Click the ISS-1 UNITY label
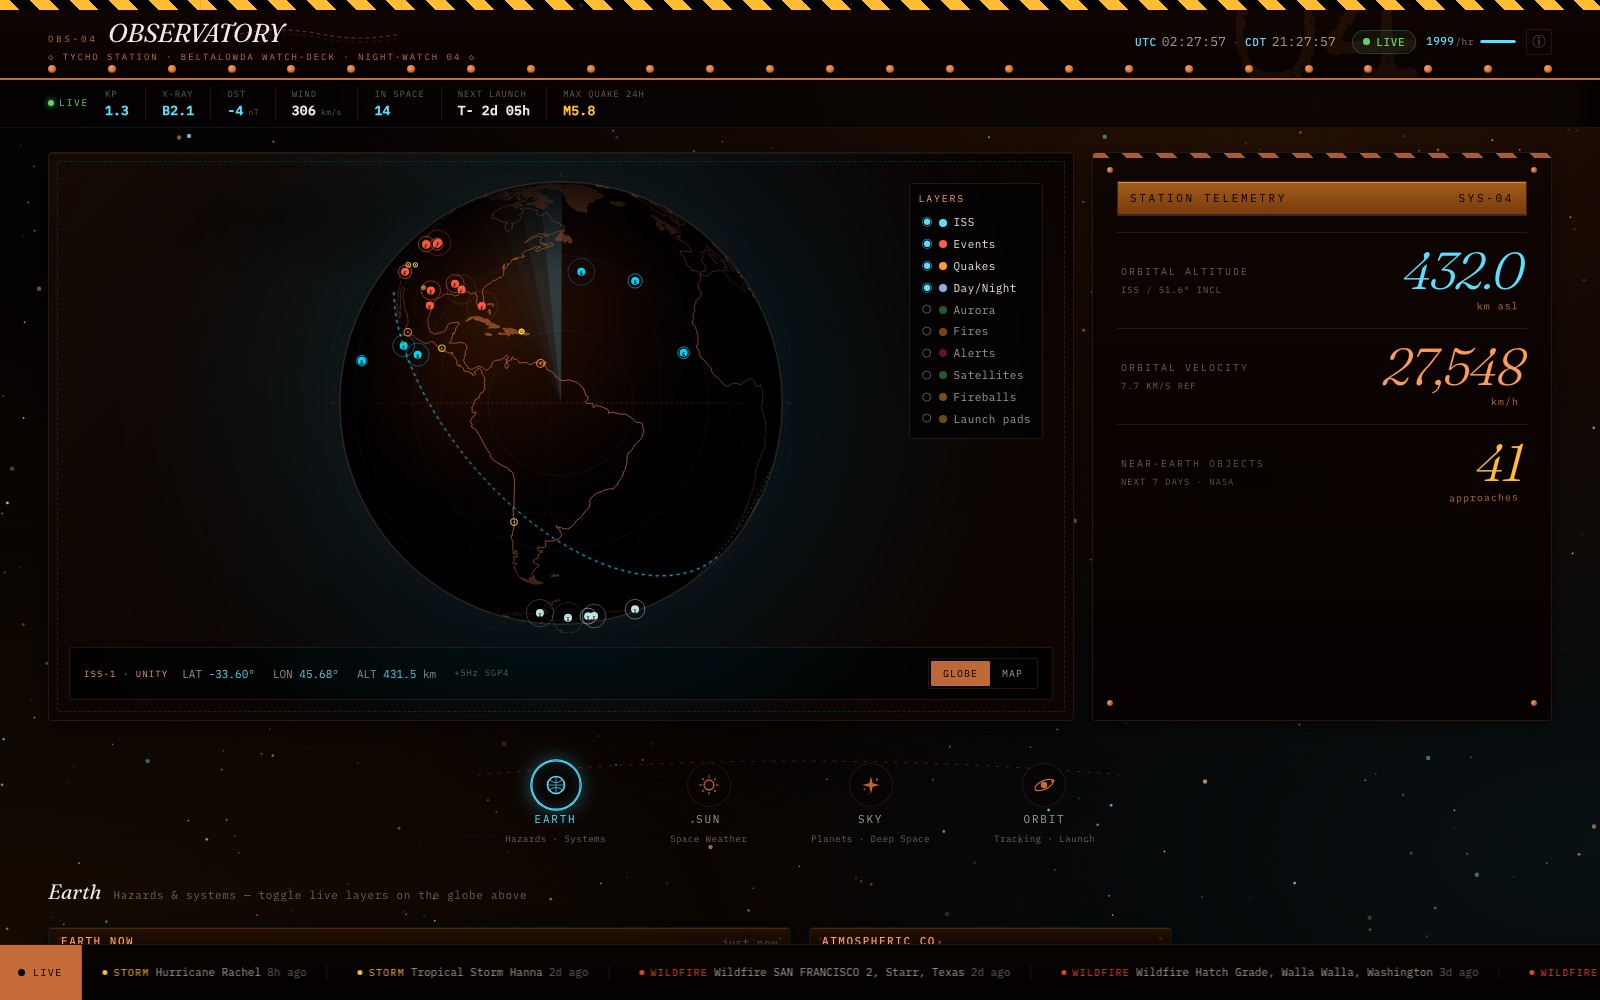The width and height of the screenshot is (1600, 1000). point(126,674)
